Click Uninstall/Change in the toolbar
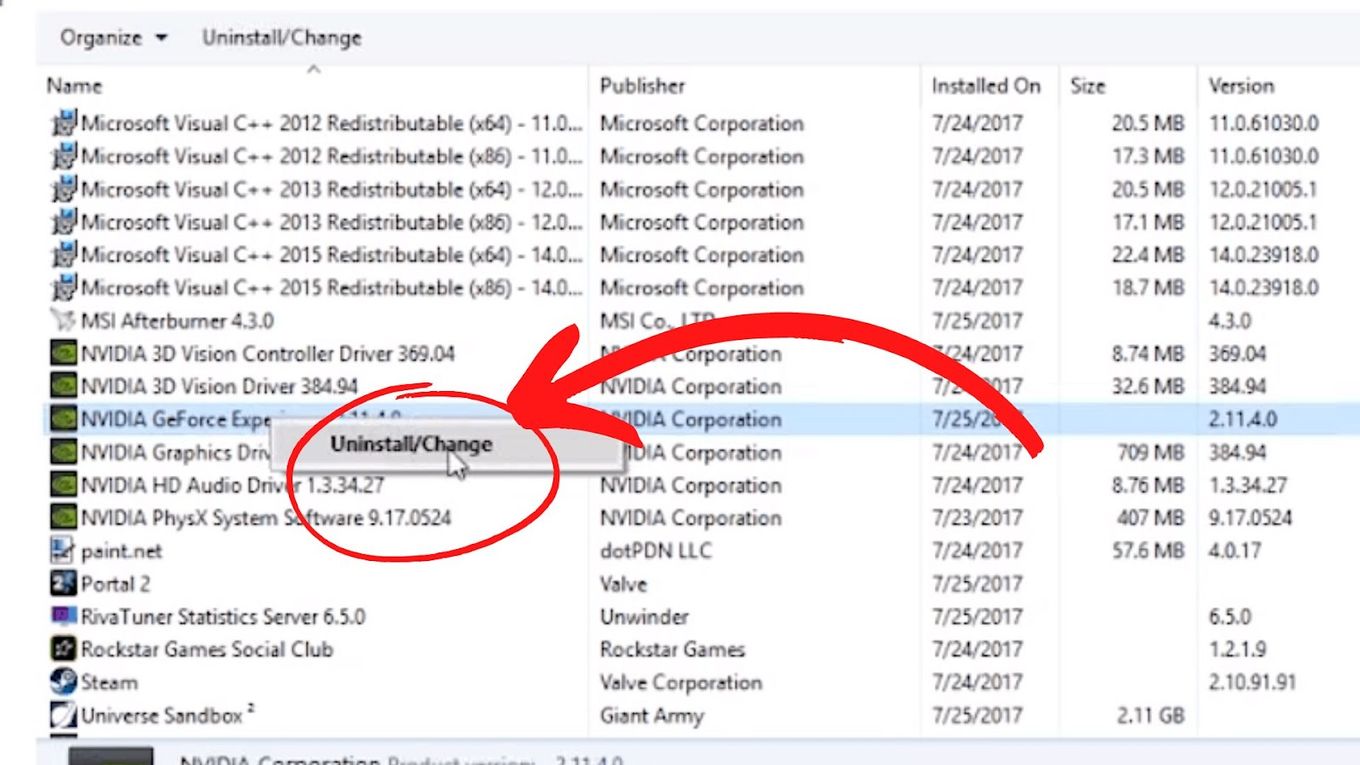 pos(282,38)
